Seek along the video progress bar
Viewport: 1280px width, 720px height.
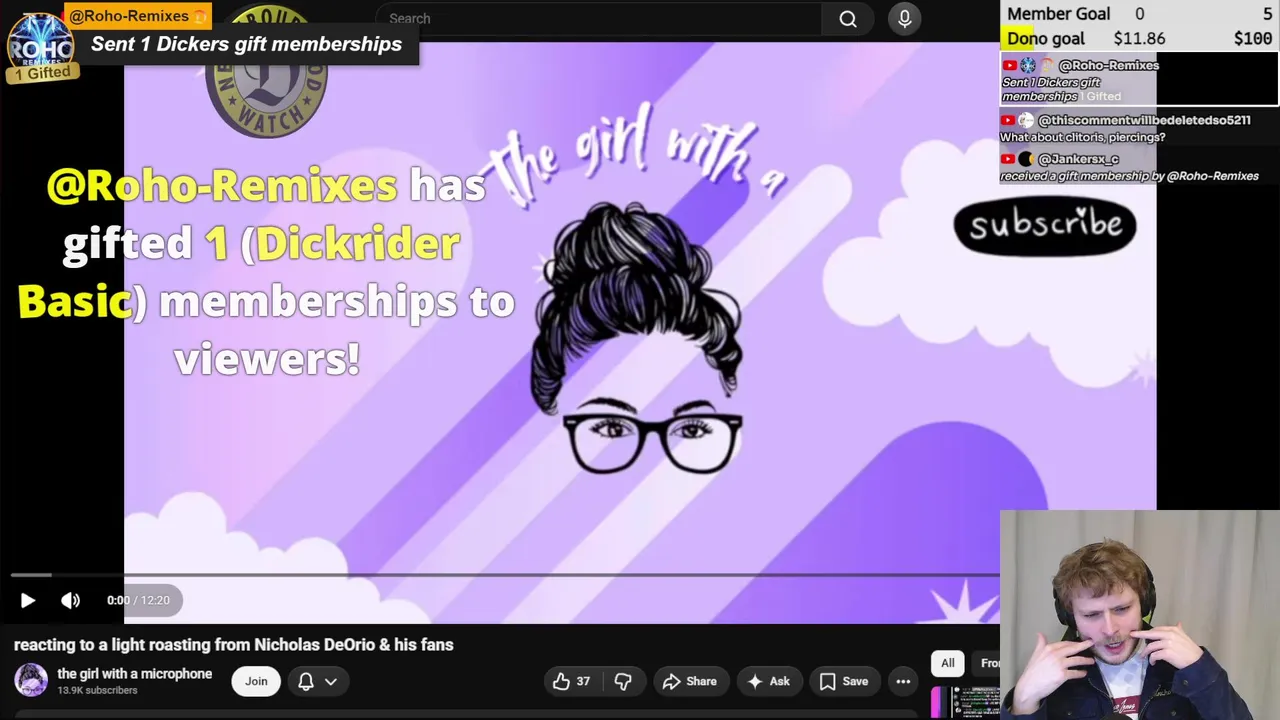point(505,575)
